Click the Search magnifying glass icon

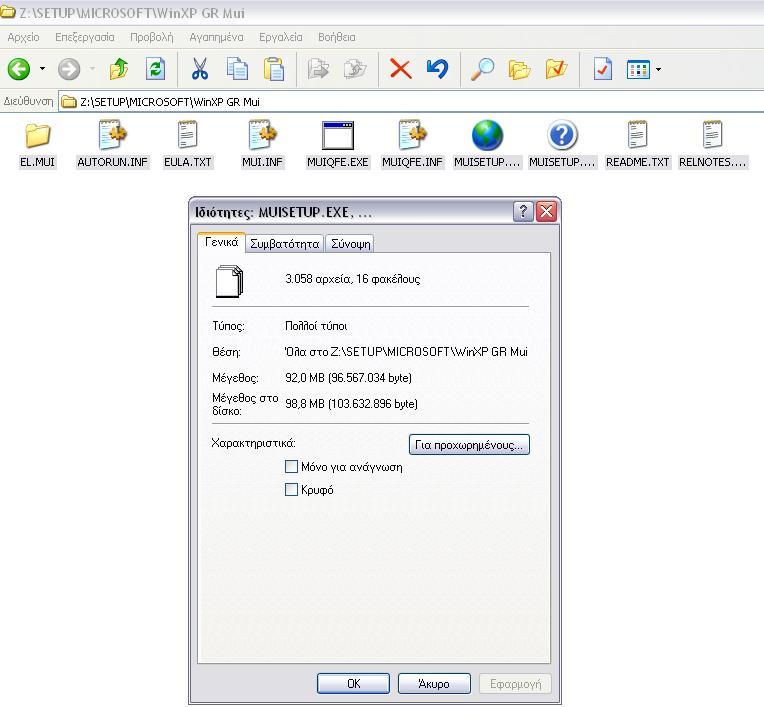click(482, 69)
